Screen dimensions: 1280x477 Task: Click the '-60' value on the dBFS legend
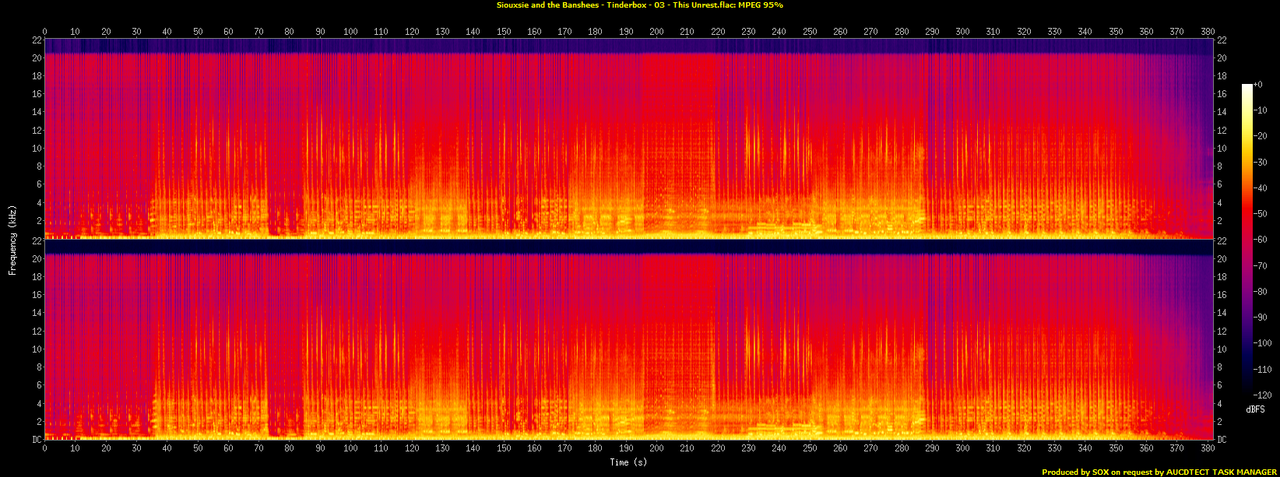[1260, 237]
